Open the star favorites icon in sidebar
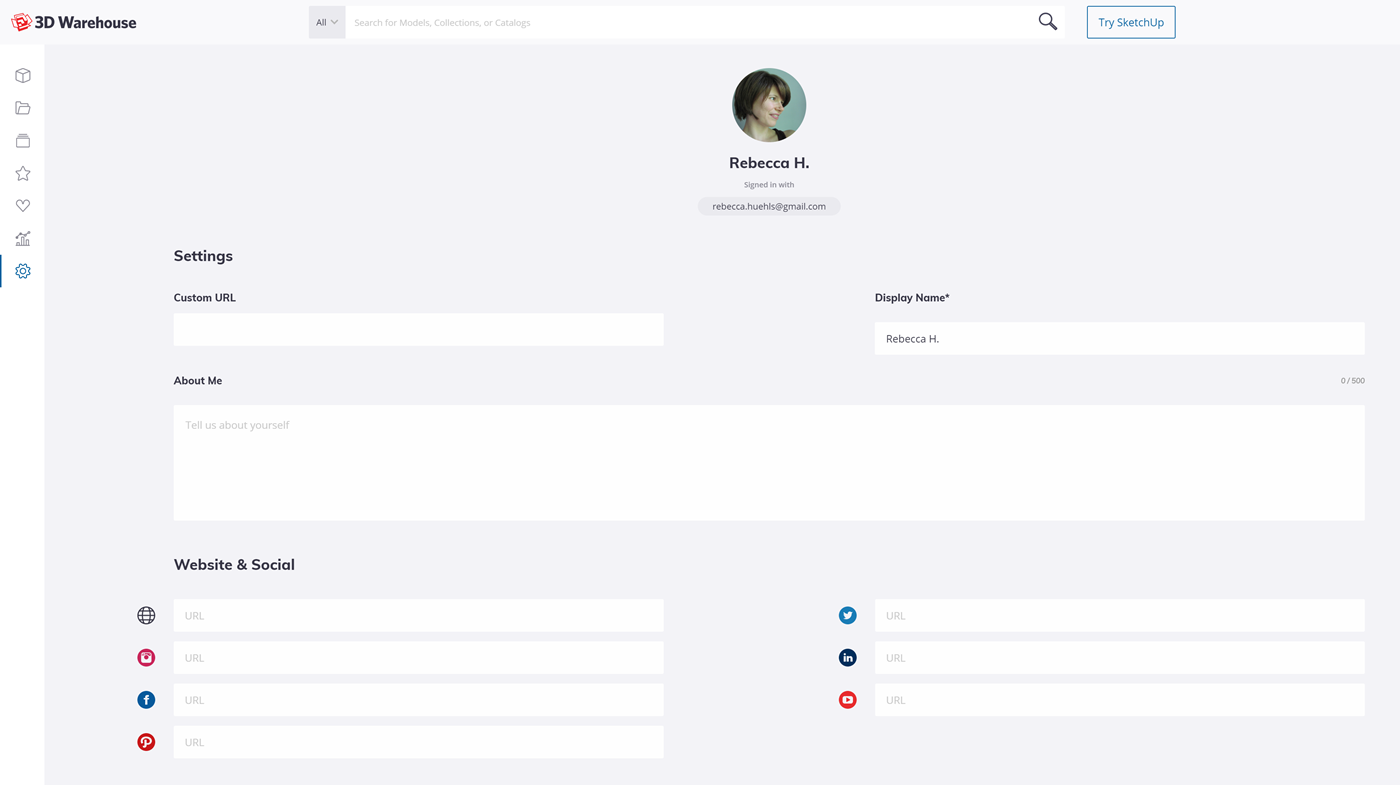Viewport: 1400px width, 785px height. (x=23, y=174)
